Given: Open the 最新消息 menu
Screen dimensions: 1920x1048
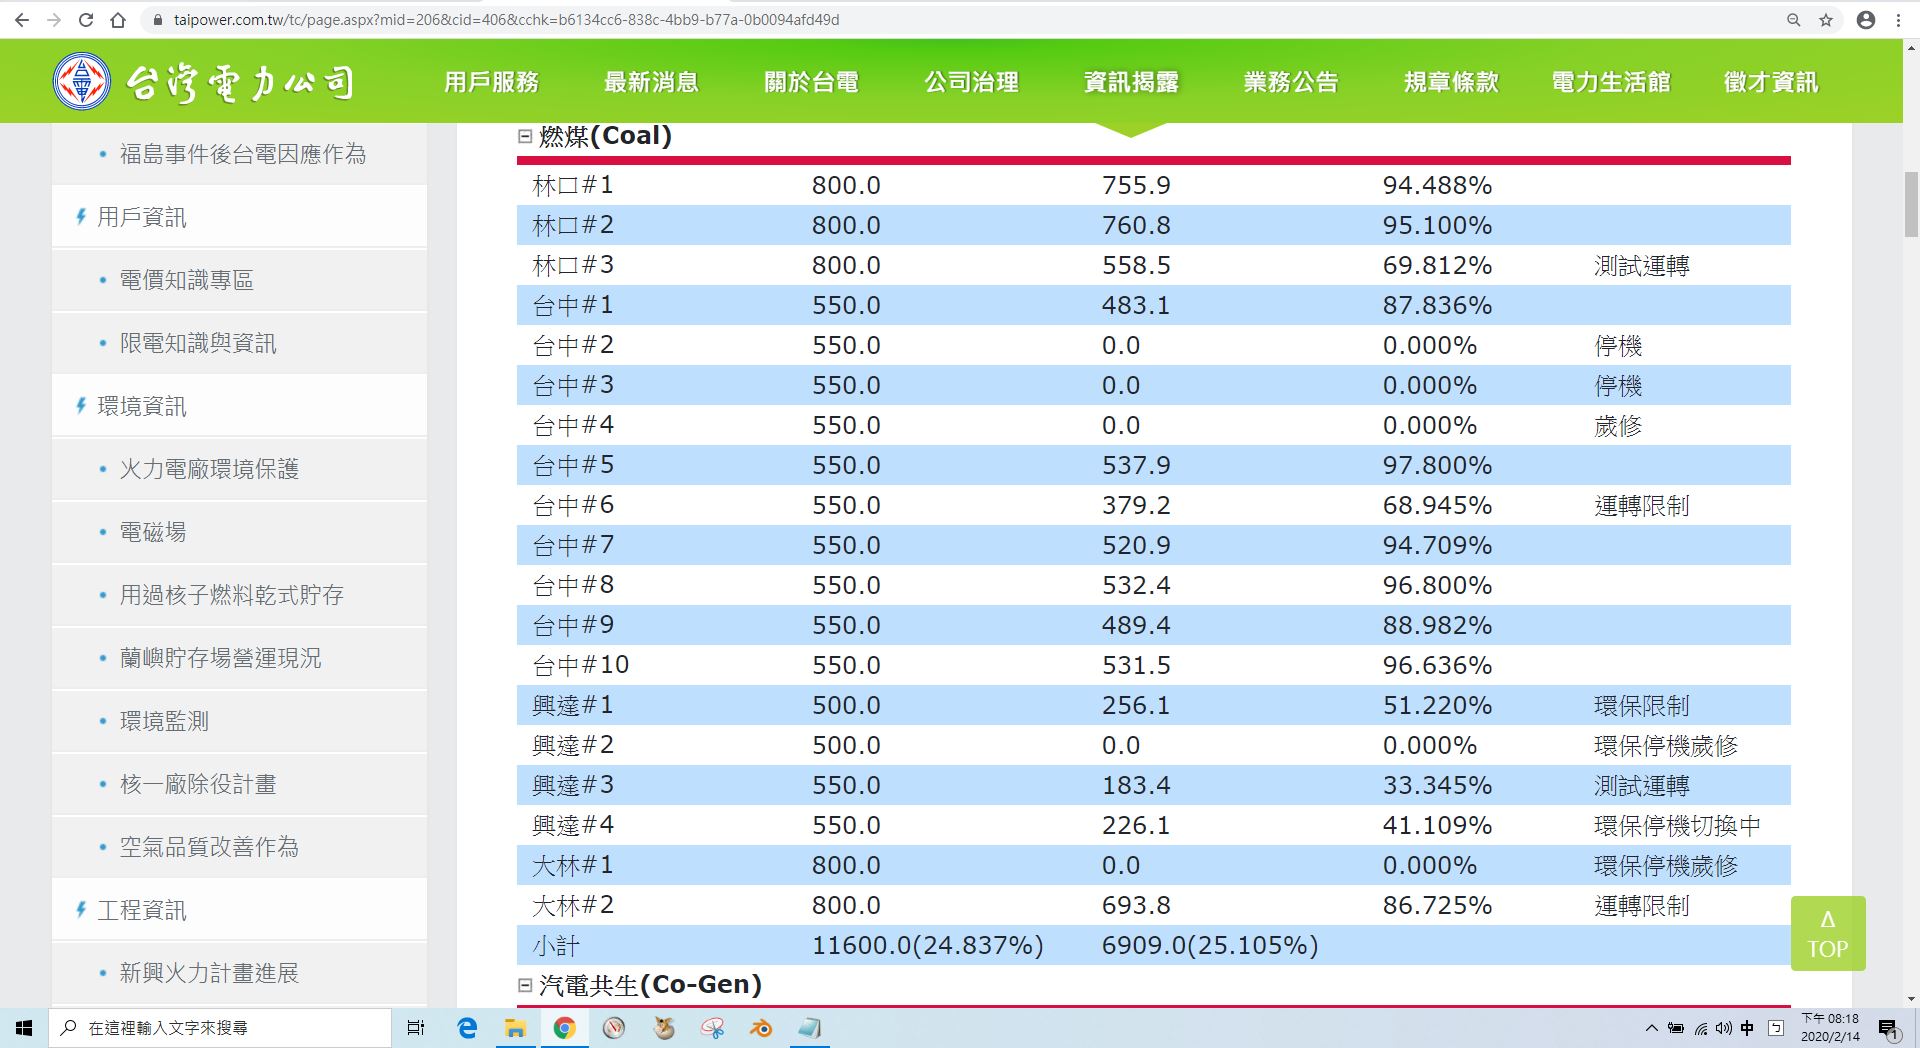Looking at the screenshot, I should tap(651, 82).
